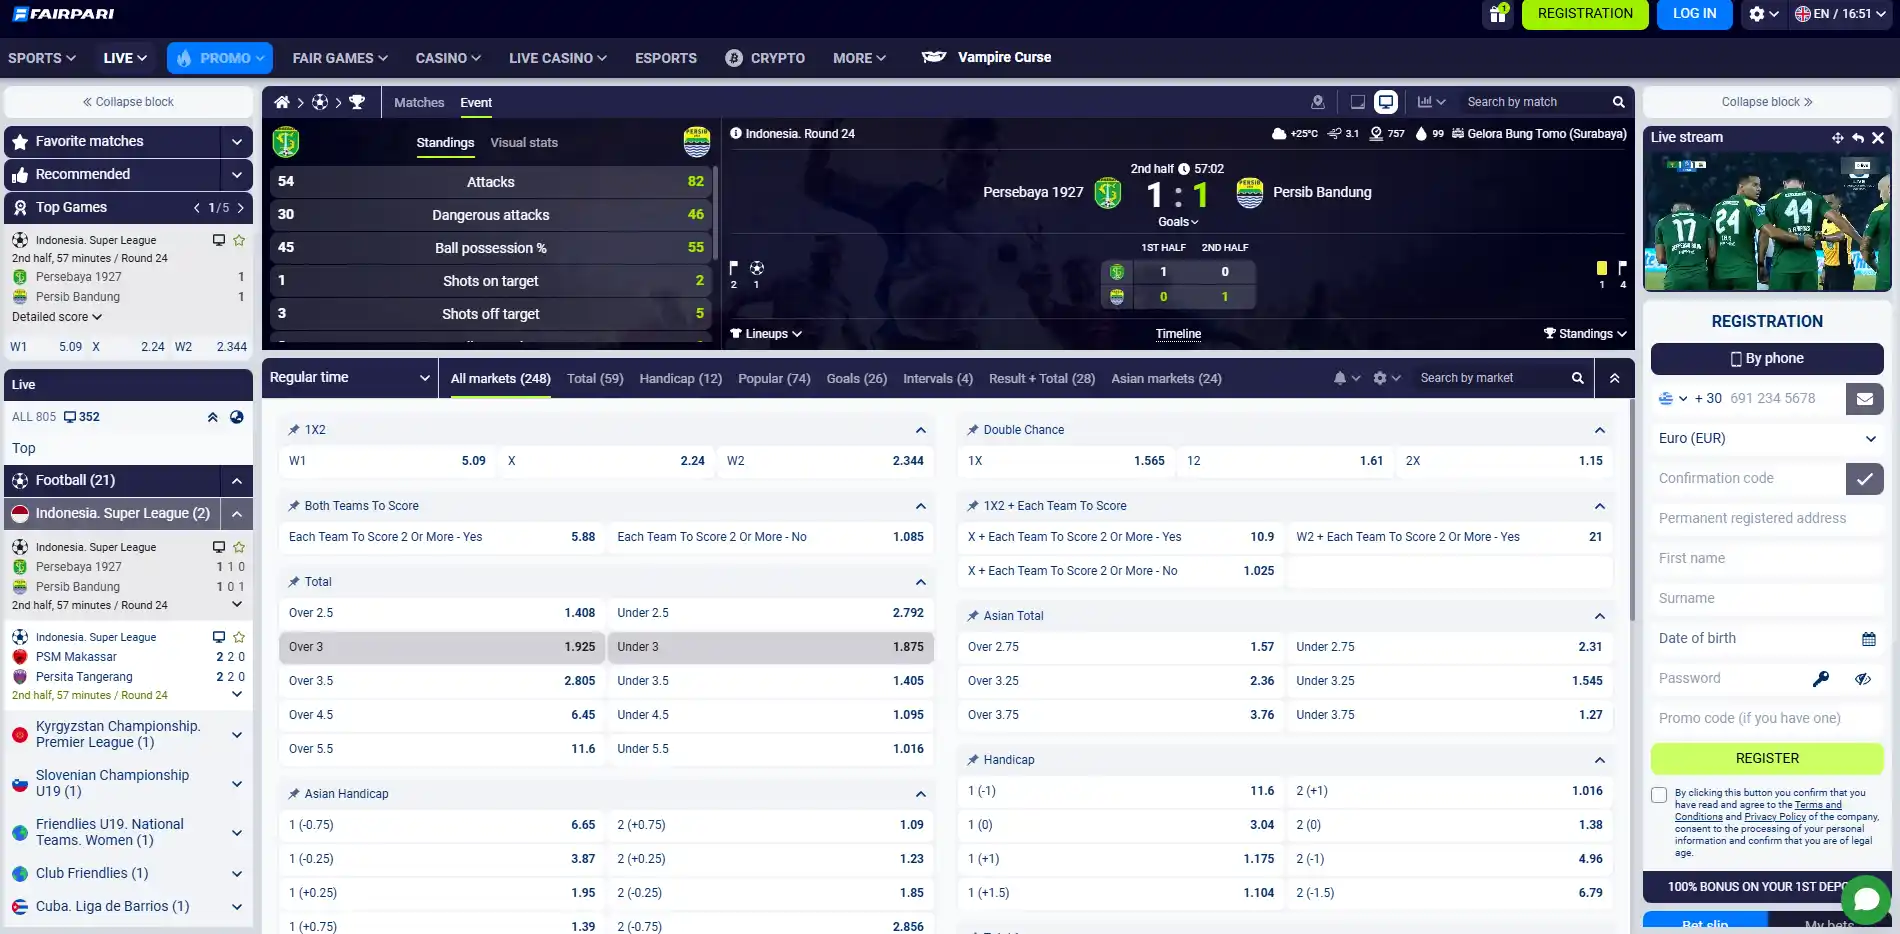Screen dimensions: 1900x934
Task: Pin the 1X2 market
Action: 294,430
